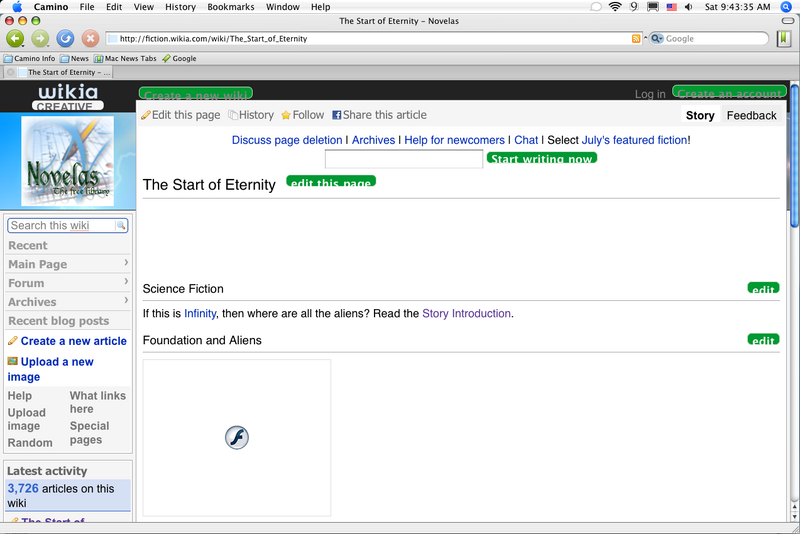Click the Wikia Creative logo
Image resolution: width=800 pixels, height=534 pixels.
[x=68, y=97]
